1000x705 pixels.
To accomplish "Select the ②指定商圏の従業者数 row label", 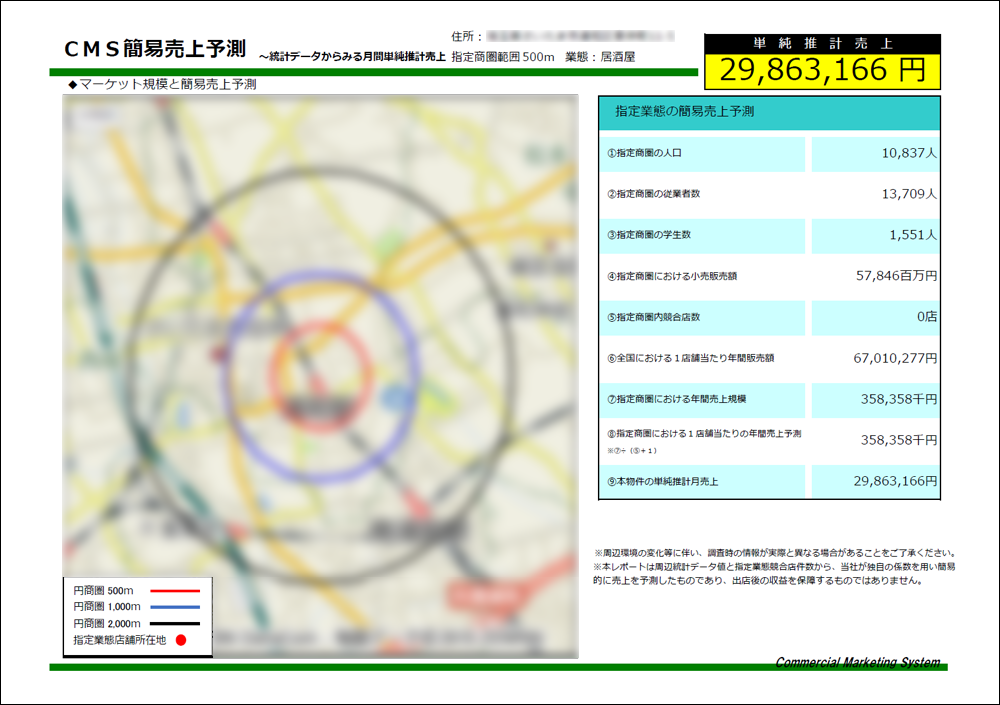I will pos(658,194).
